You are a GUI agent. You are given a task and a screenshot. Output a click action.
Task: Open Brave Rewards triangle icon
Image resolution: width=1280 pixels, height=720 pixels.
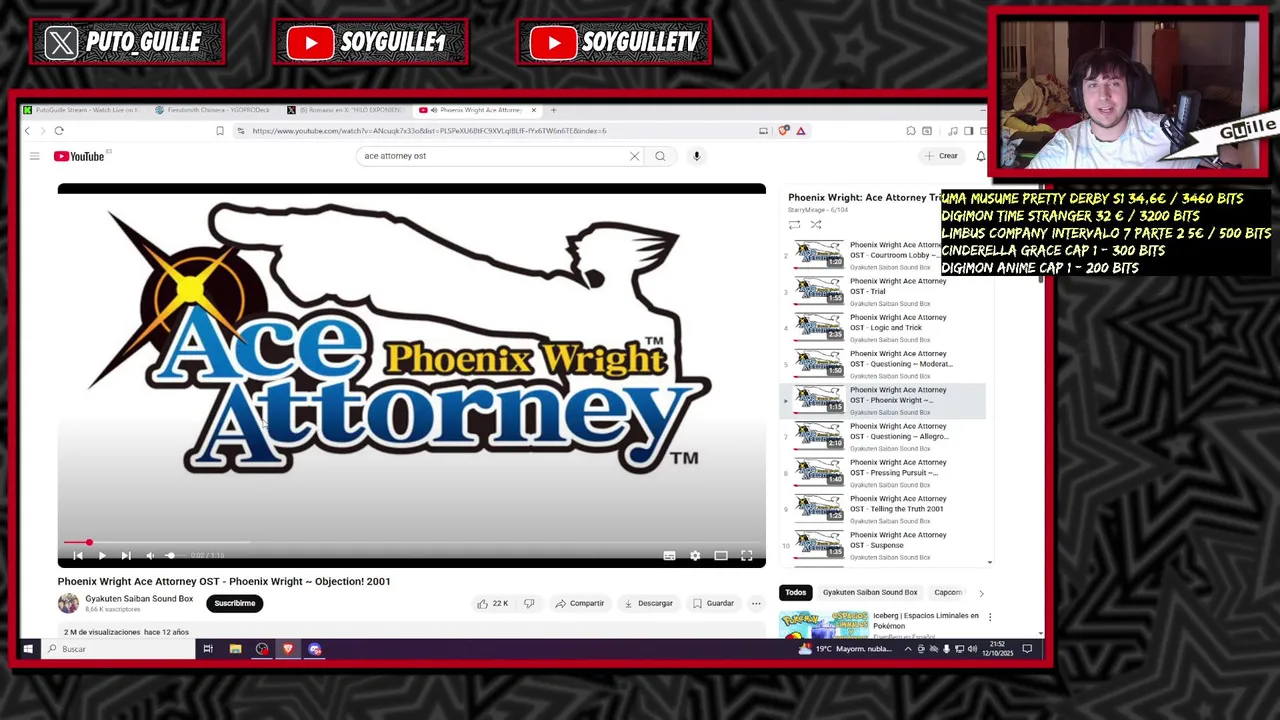[x=801, y=131]
